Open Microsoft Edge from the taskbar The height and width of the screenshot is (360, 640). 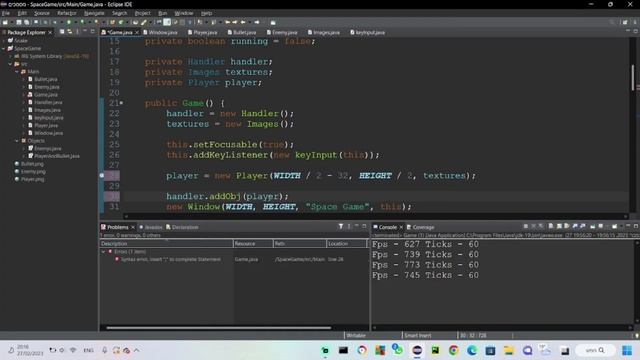472,350
